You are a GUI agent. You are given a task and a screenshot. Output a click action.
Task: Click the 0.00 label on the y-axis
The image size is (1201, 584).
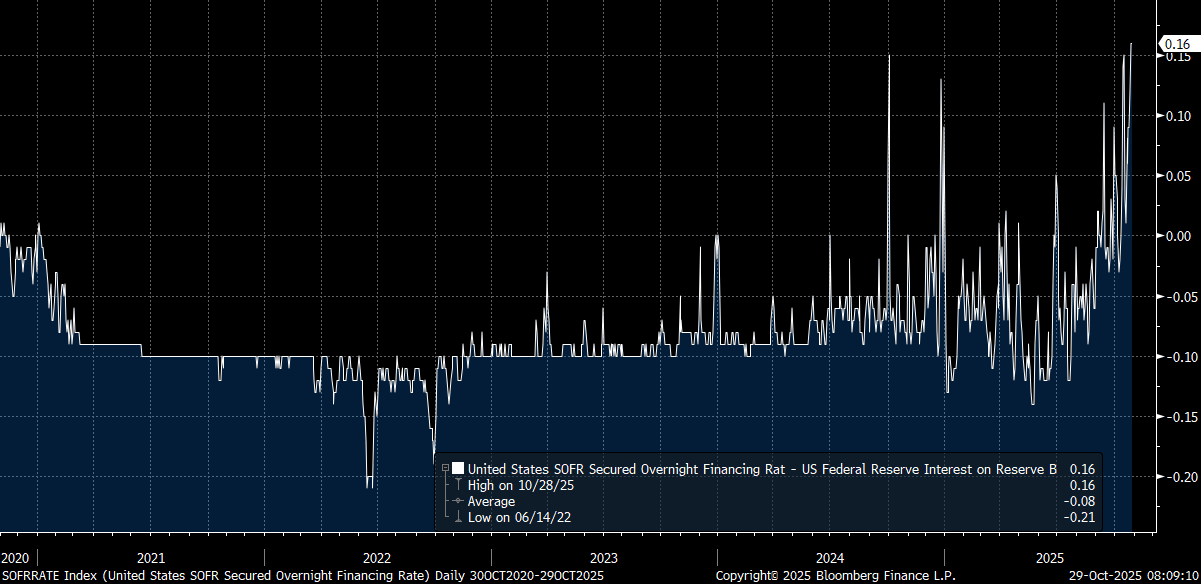click(1176, 236)
